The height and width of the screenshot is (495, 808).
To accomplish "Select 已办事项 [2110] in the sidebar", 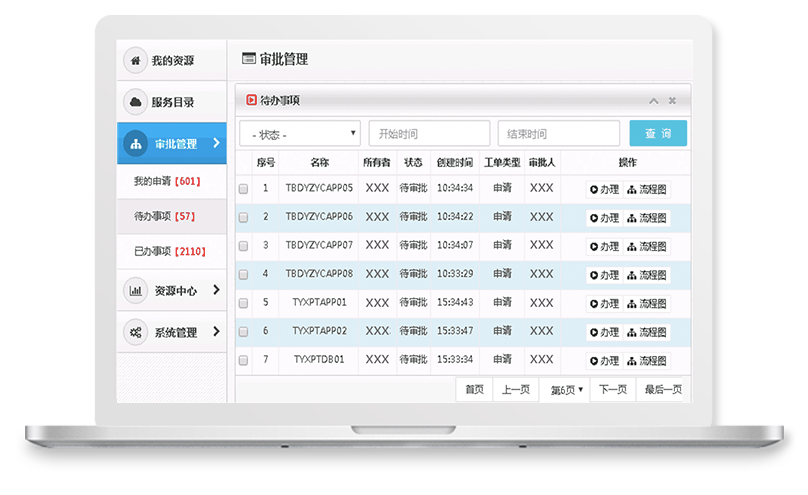I will pyautogui.click(x=169, y=251).
